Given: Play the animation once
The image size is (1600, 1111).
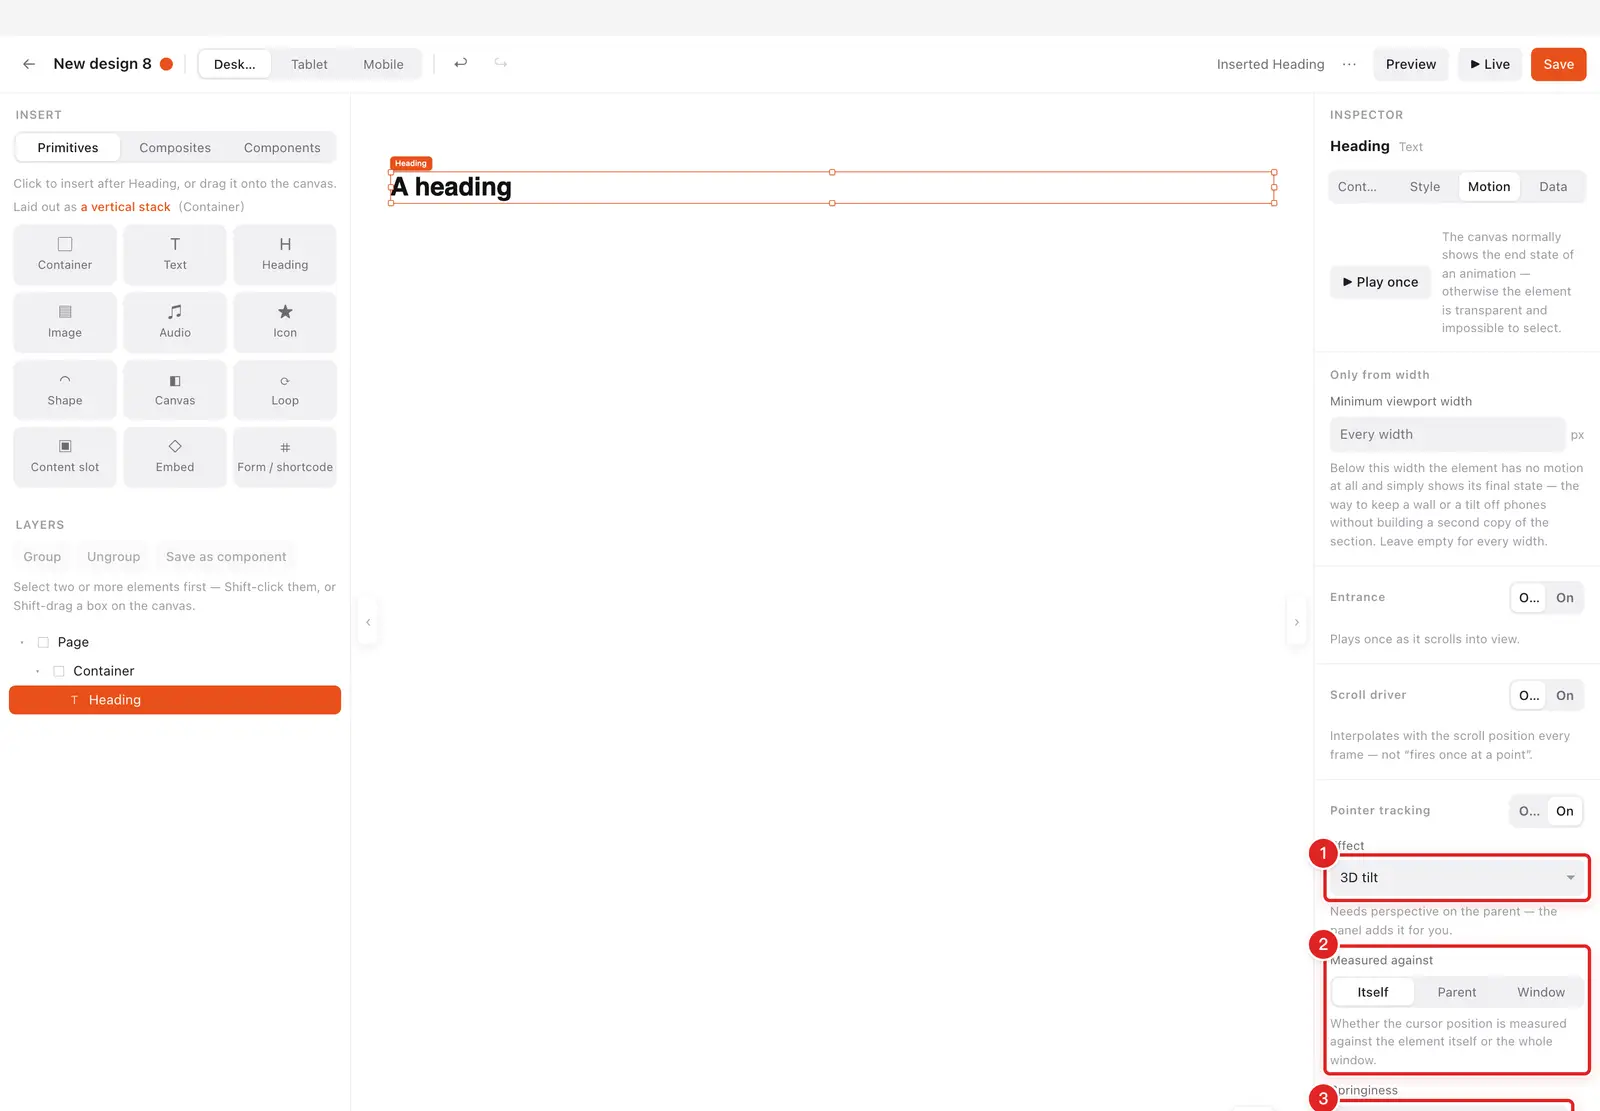Looking at the screenshot, I should 1380,282.
